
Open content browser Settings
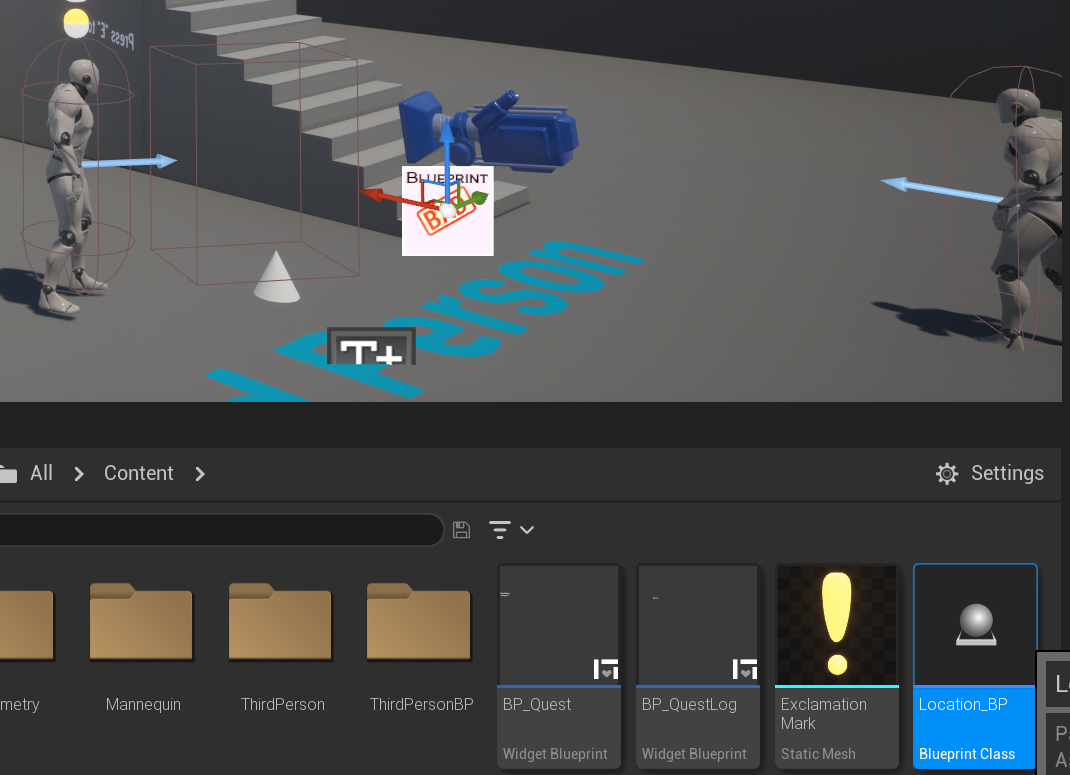click(x=989, y=473)
